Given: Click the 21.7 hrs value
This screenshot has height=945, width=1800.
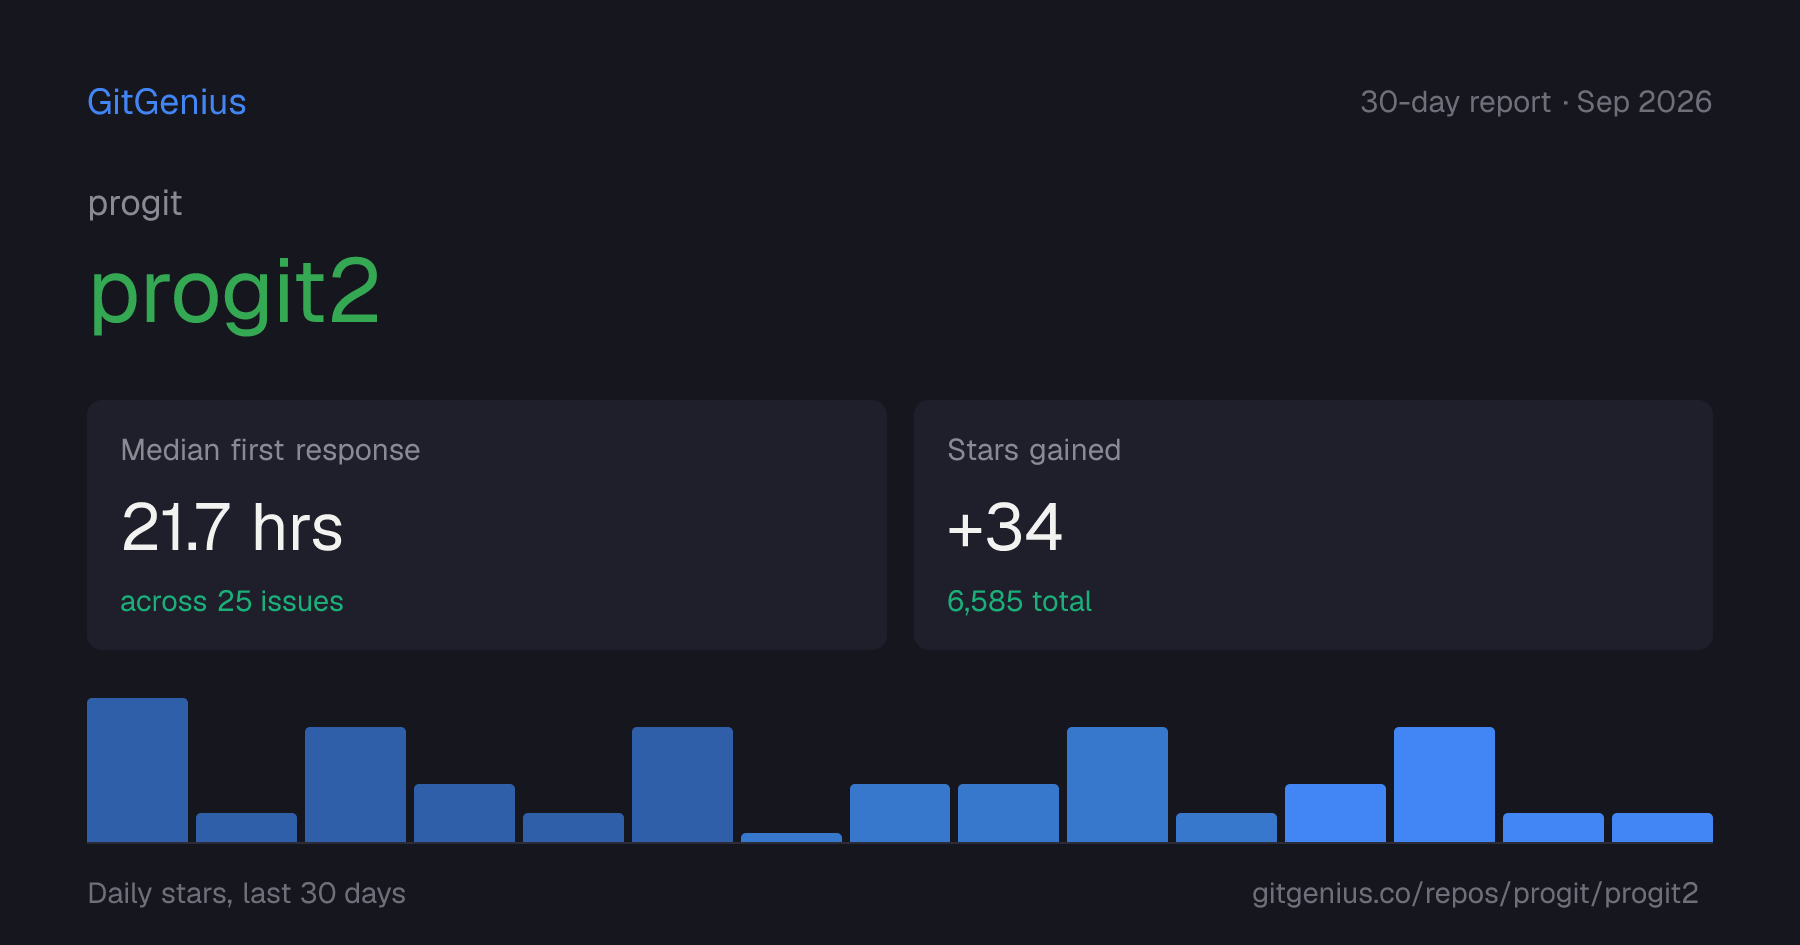Looking at the screenshot, I should [x=232, y=527].
